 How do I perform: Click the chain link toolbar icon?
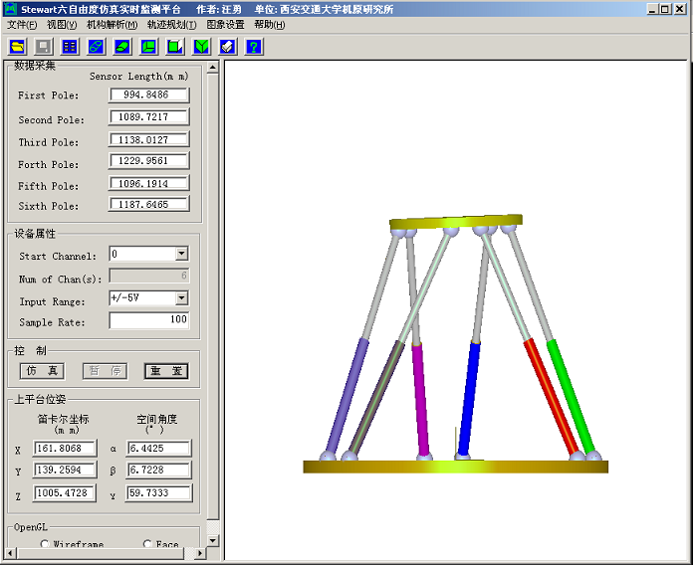tap(96, 46)
